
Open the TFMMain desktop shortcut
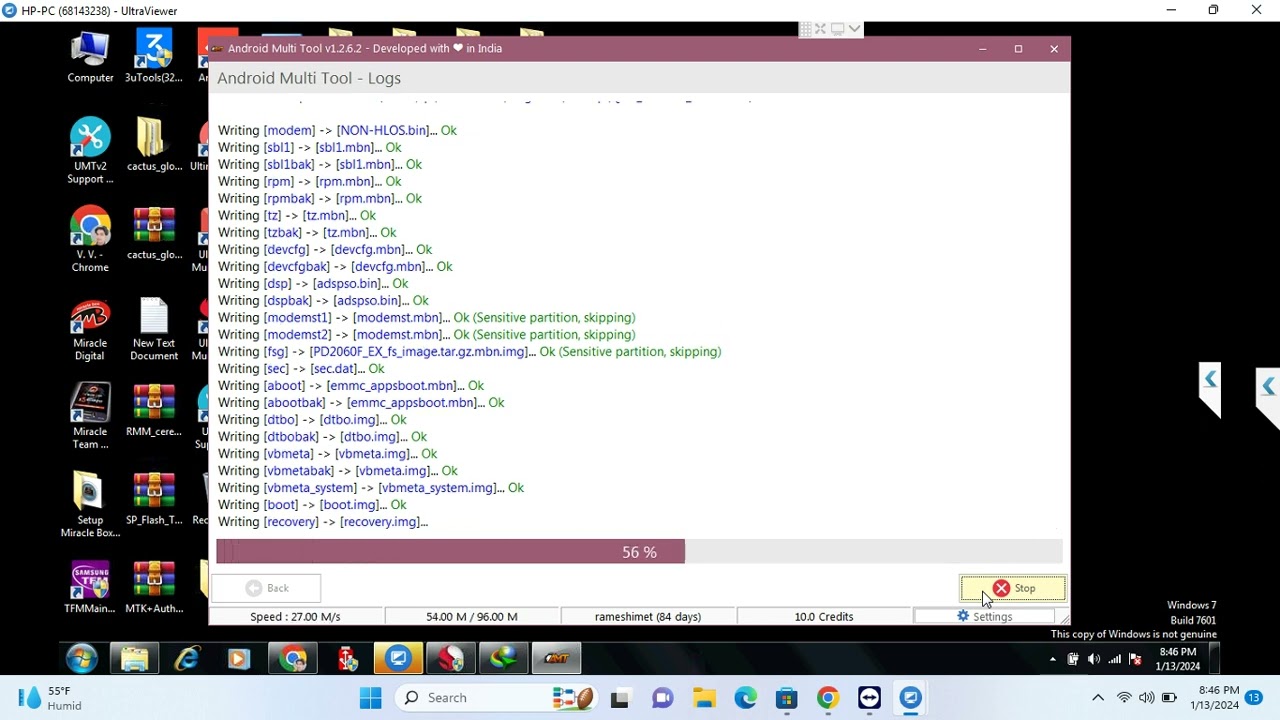[x=90, y=588]
